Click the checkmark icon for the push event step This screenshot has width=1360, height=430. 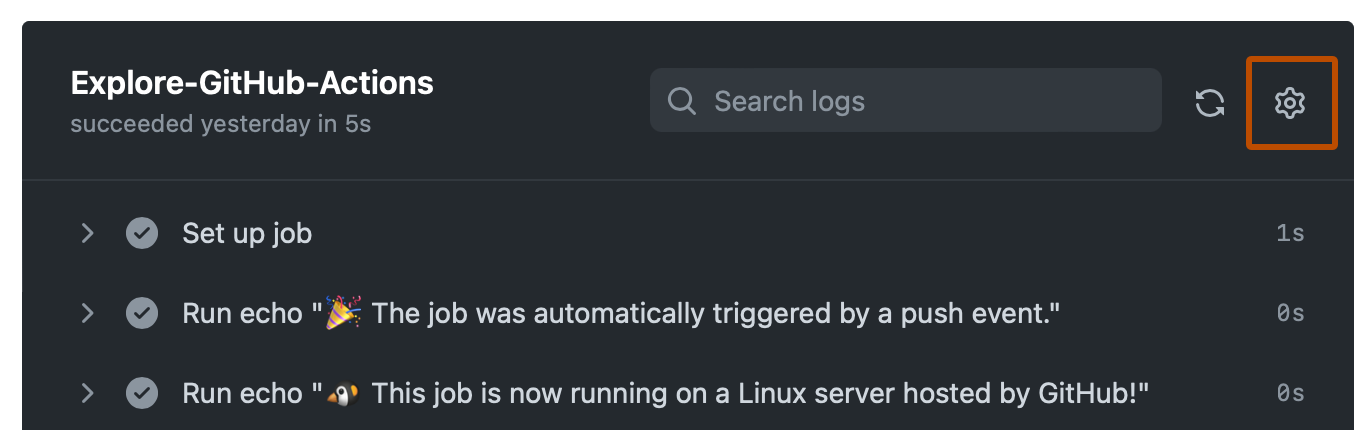(142, 314)
